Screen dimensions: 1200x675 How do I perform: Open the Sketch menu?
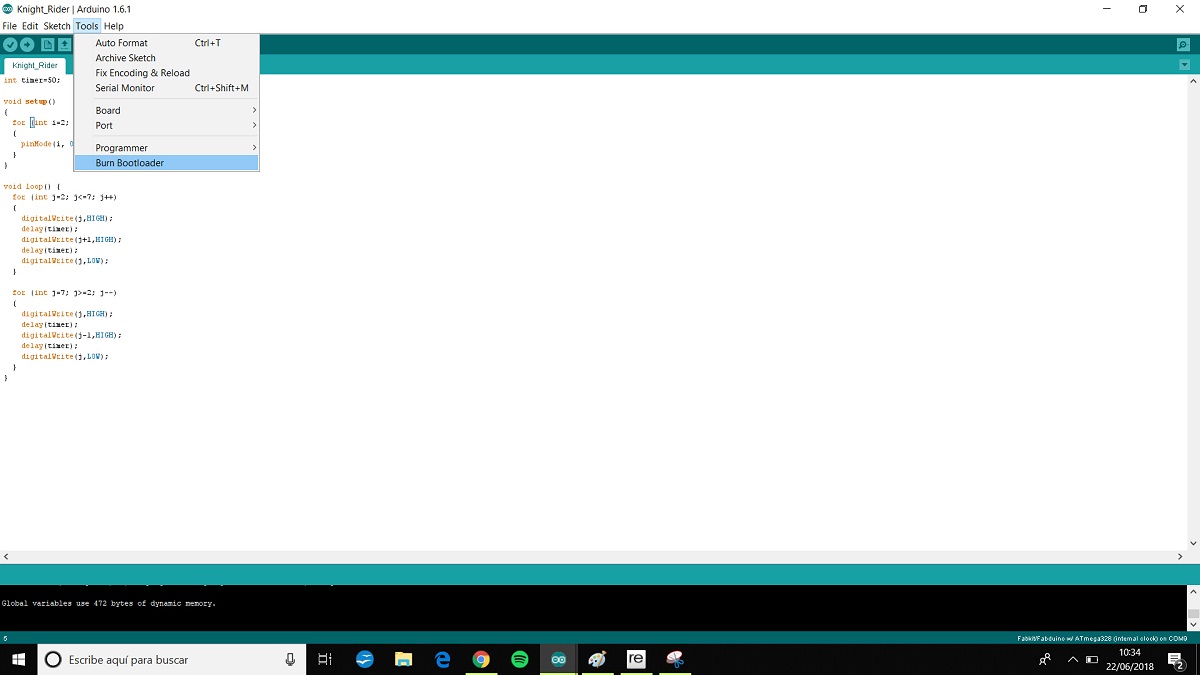(x=57, y=26)
